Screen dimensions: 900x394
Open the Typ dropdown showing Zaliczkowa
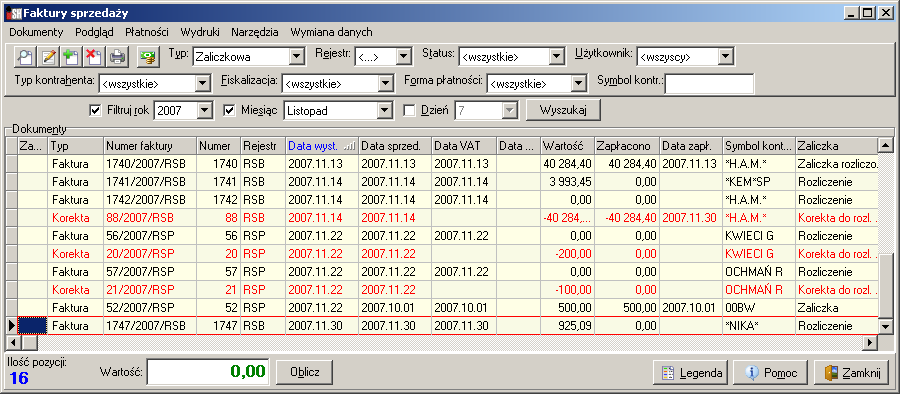point(297,56)
